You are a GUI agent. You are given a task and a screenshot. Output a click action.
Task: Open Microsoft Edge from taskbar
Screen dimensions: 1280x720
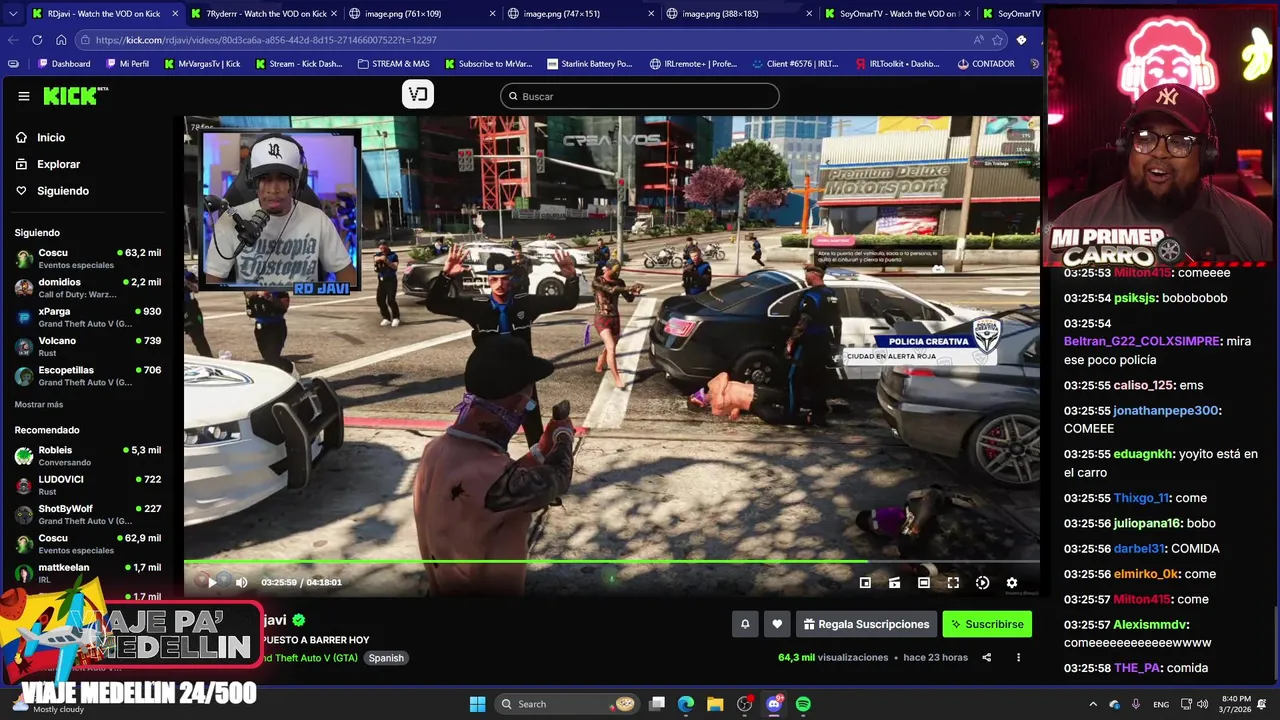pos(686,704)
